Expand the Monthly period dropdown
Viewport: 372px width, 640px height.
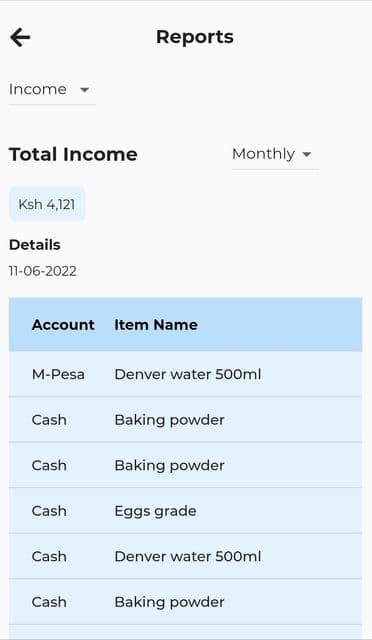[275, 155]
